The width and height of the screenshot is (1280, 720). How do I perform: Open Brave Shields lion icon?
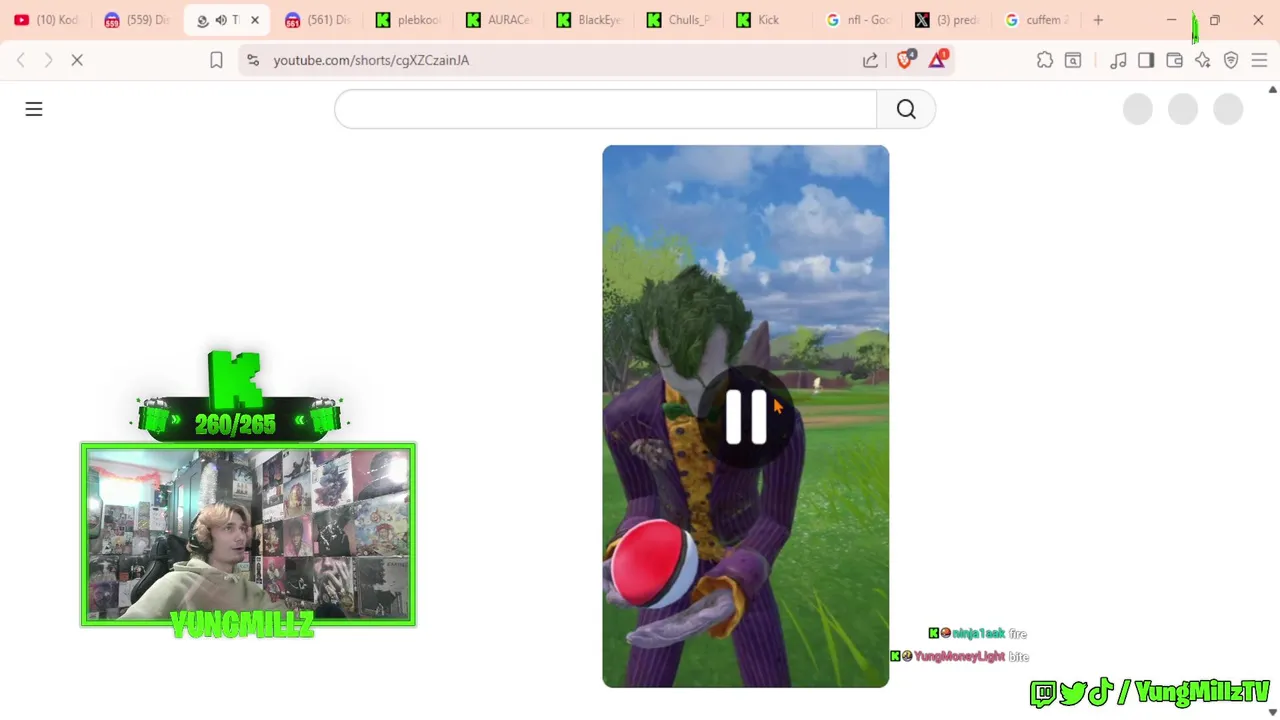coord(905,60)
